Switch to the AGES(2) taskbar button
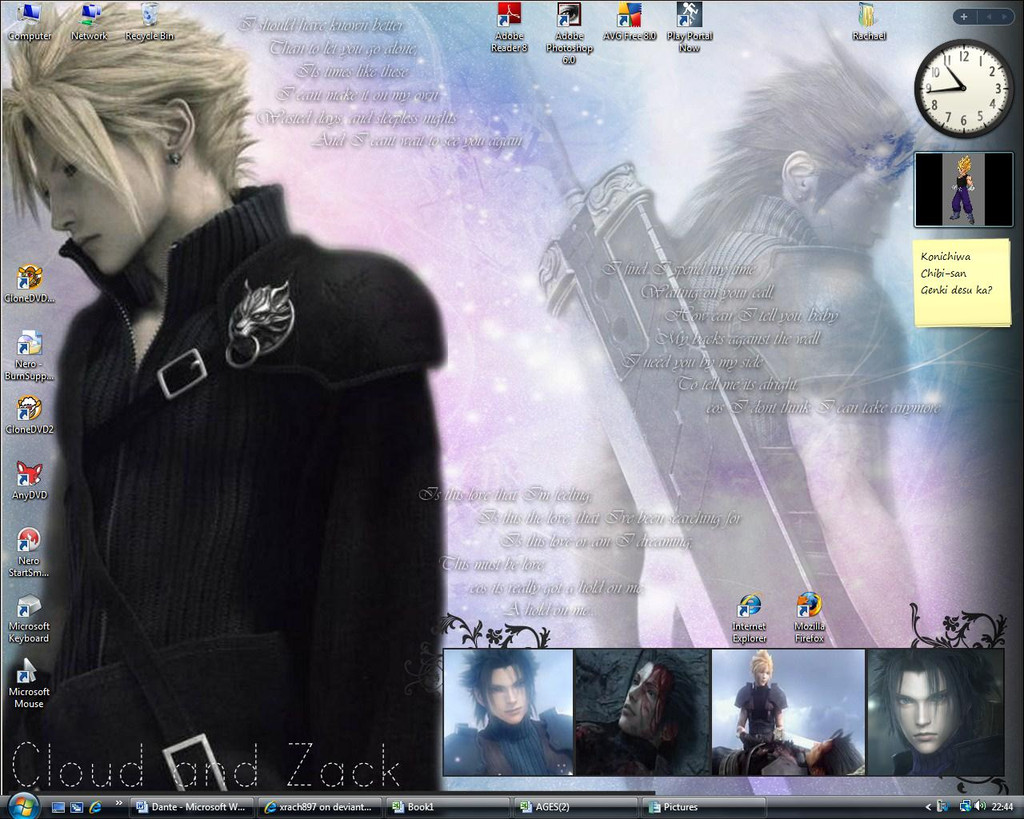This screenshot has width=1024, height=819. pos(575,807)
